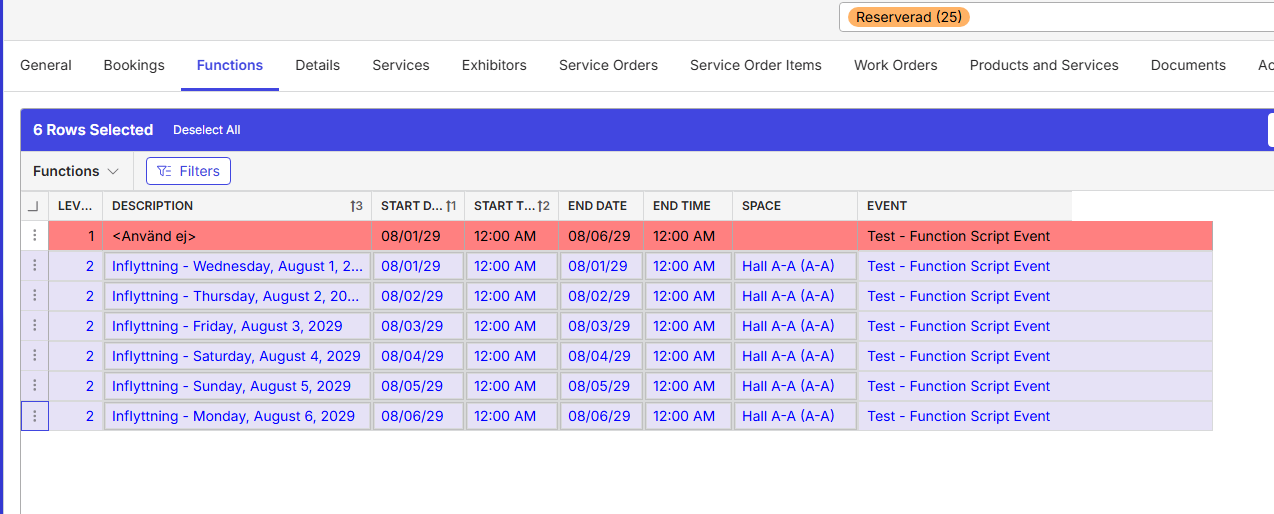Image resolution: width=1274 pixels, height=514 pixels.
Task: Switch to the General tab
Action: pos(46,65)
